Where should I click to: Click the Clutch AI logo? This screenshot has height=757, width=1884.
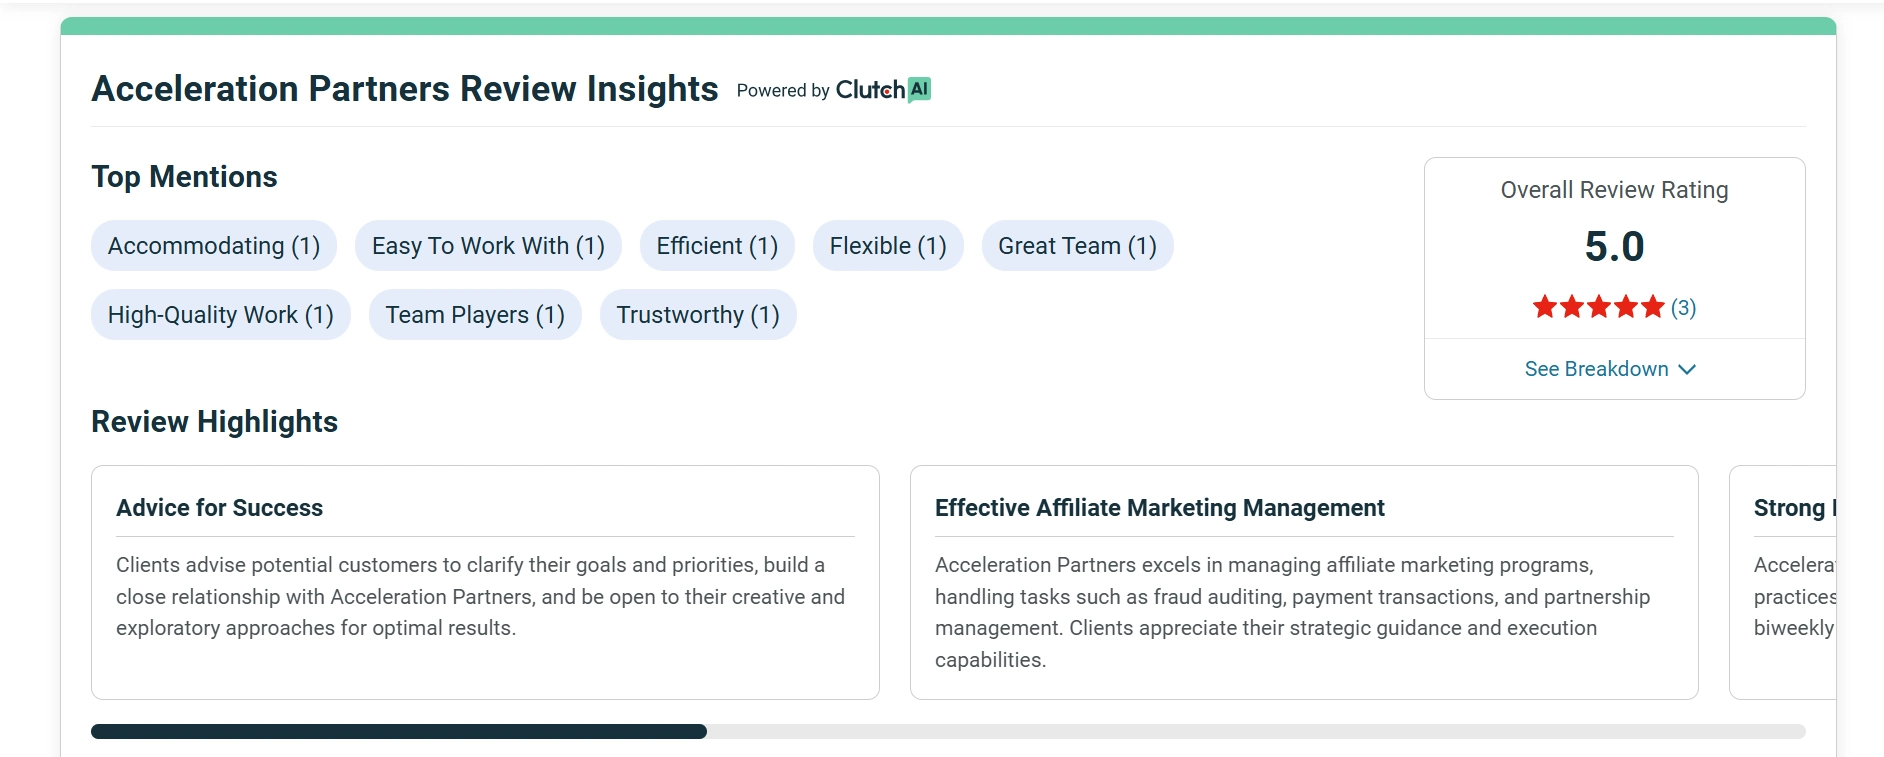point(883,90)
